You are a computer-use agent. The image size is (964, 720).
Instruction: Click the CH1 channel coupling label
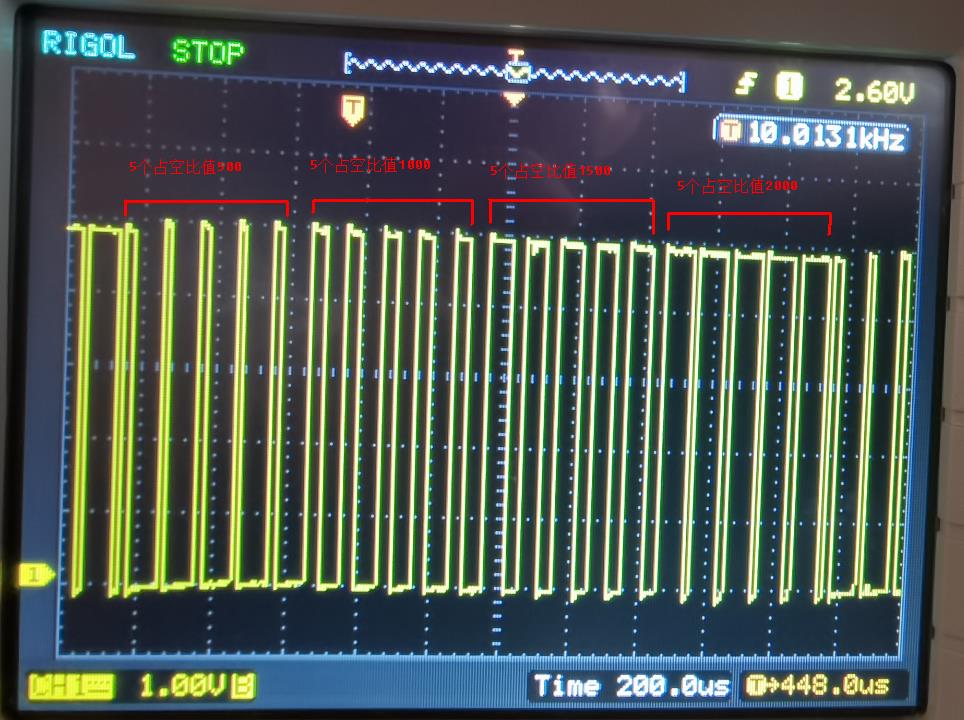tap(71, 686)
